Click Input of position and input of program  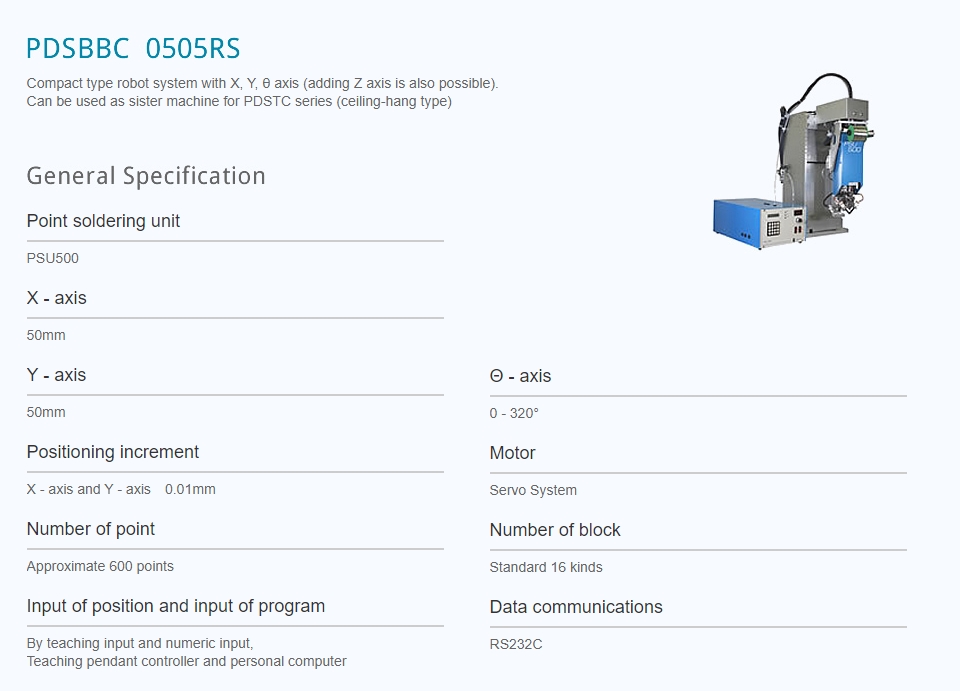[176, 606]
